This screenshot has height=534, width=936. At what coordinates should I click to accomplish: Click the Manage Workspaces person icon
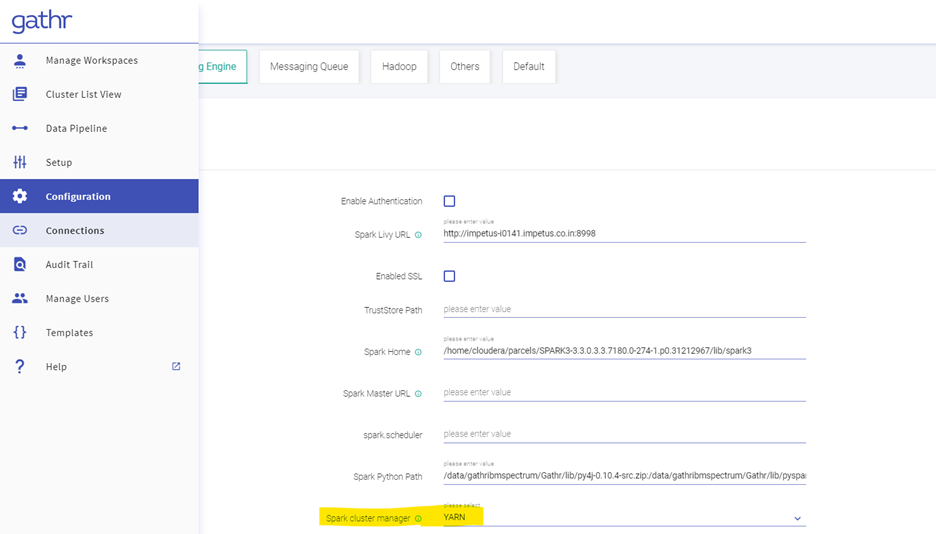[20, 60]
